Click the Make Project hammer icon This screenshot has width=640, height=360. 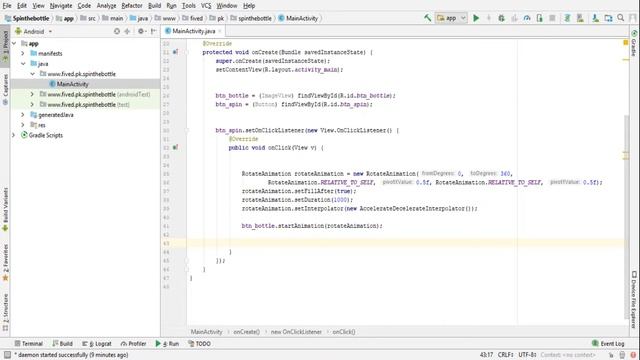pyautogui.click(x=427, y=18)
